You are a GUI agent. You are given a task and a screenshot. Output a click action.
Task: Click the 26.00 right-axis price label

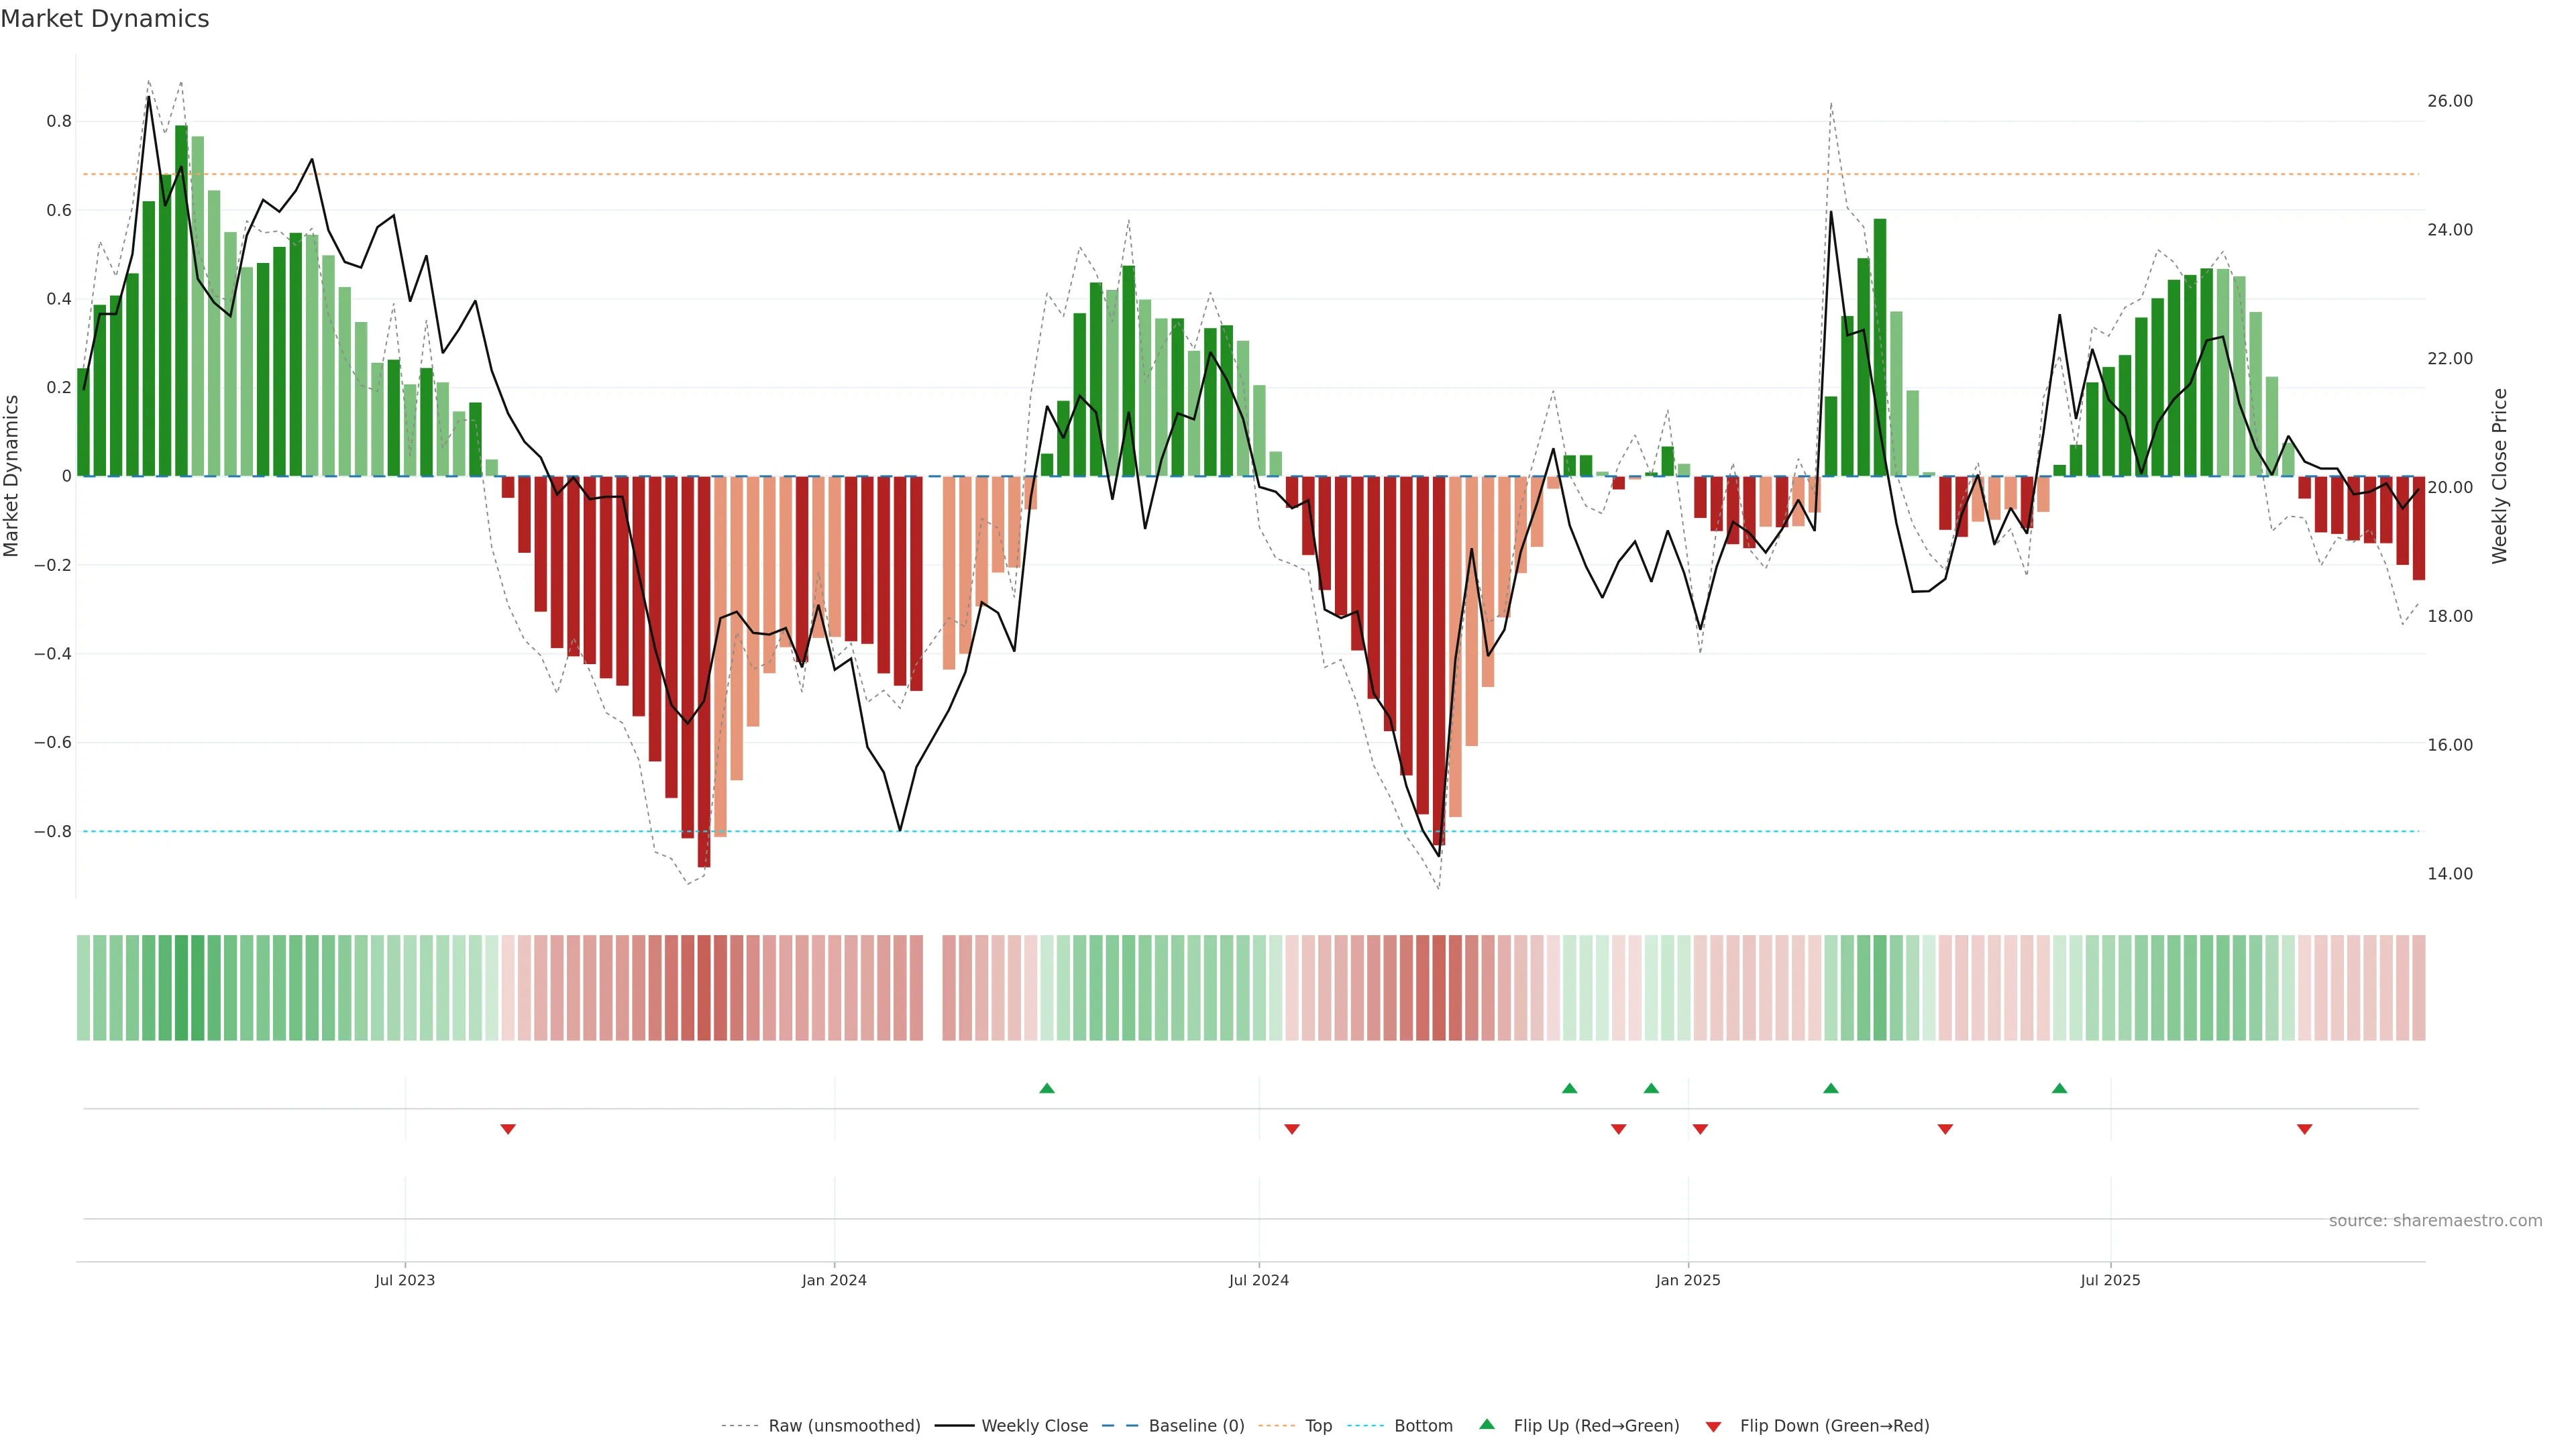2449,101
